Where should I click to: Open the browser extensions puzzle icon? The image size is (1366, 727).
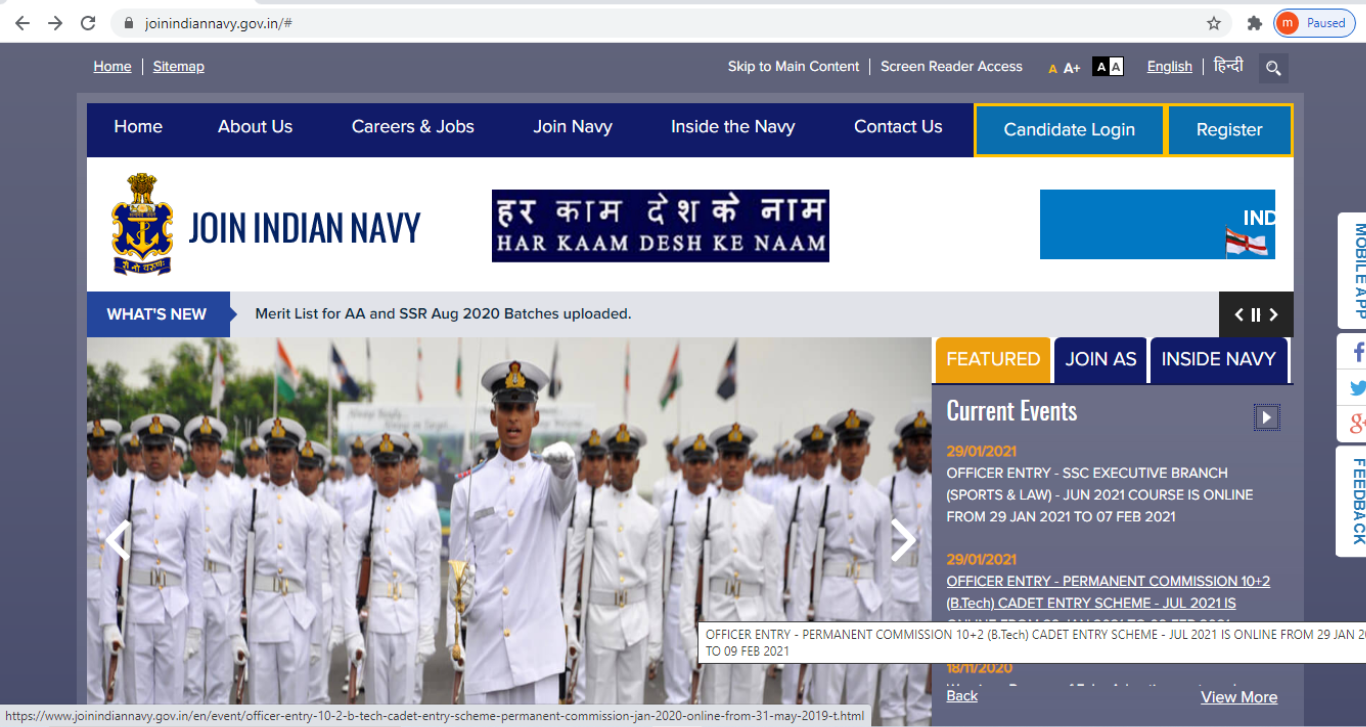pyautogui.click(x=1254, y=23)
